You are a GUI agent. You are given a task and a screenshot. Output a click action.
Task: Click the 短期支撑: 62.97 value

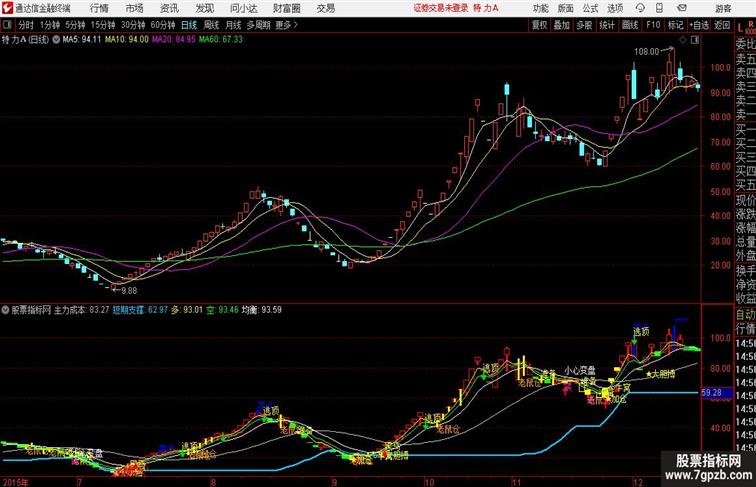[x=140, y=310]
